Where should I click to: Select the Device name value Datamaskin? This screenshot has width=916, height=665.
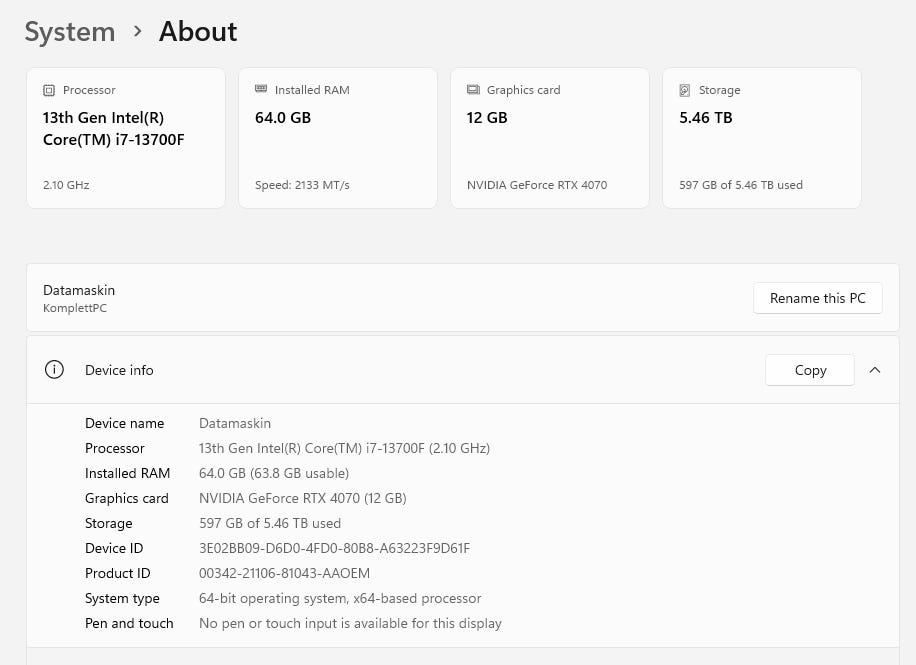click(235, 423)
